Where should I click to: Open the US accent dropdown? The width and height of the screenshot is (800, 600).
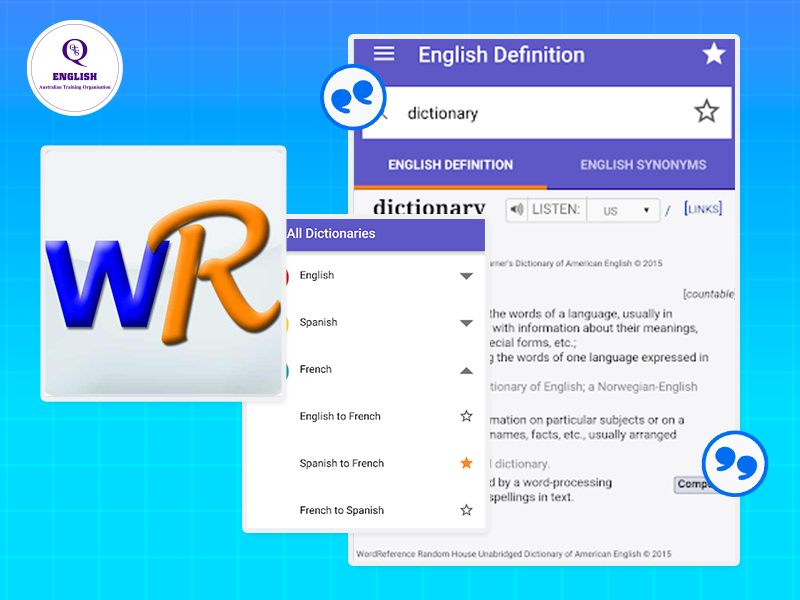(x=624, y=210)
